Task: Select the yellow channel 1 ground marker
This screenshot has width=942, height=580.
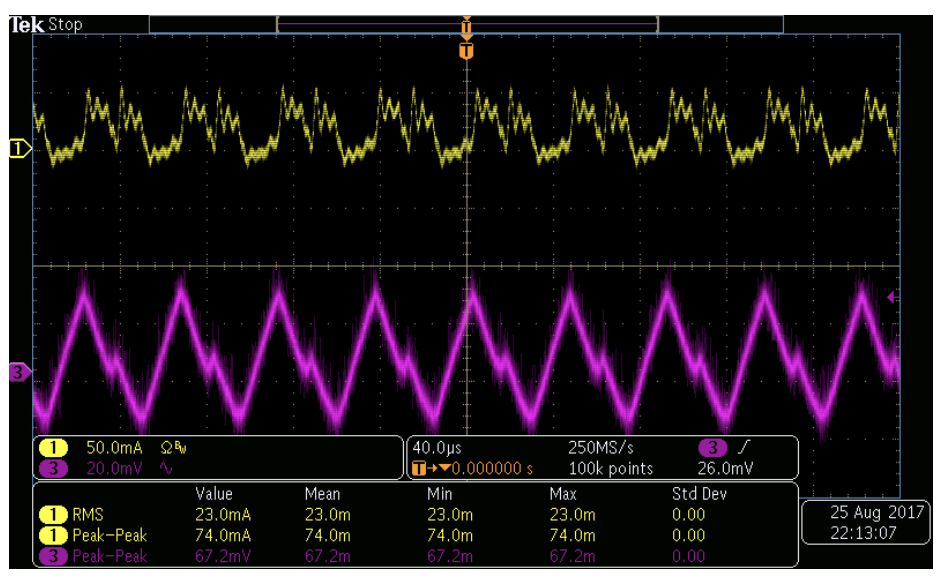Action: coord(19,150)
